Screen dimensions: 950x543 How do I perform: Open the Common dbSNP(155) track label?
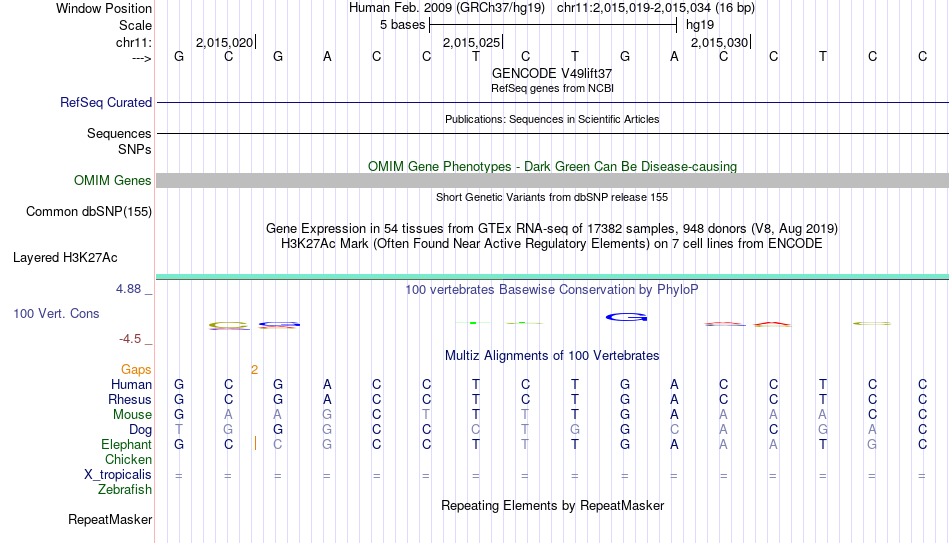tap(88, 212)
